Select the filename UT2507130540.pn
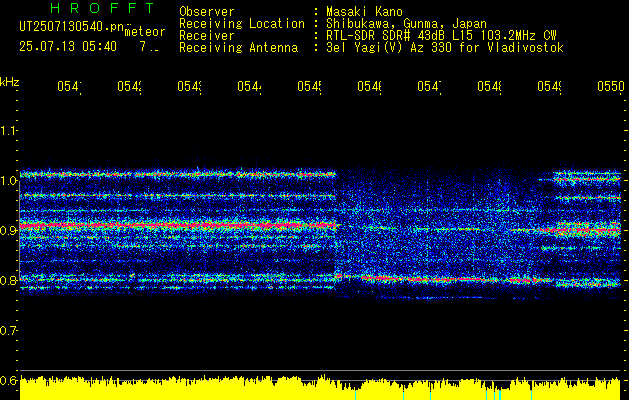This screenshot has width=629, height=400. (x=72, y=26)
